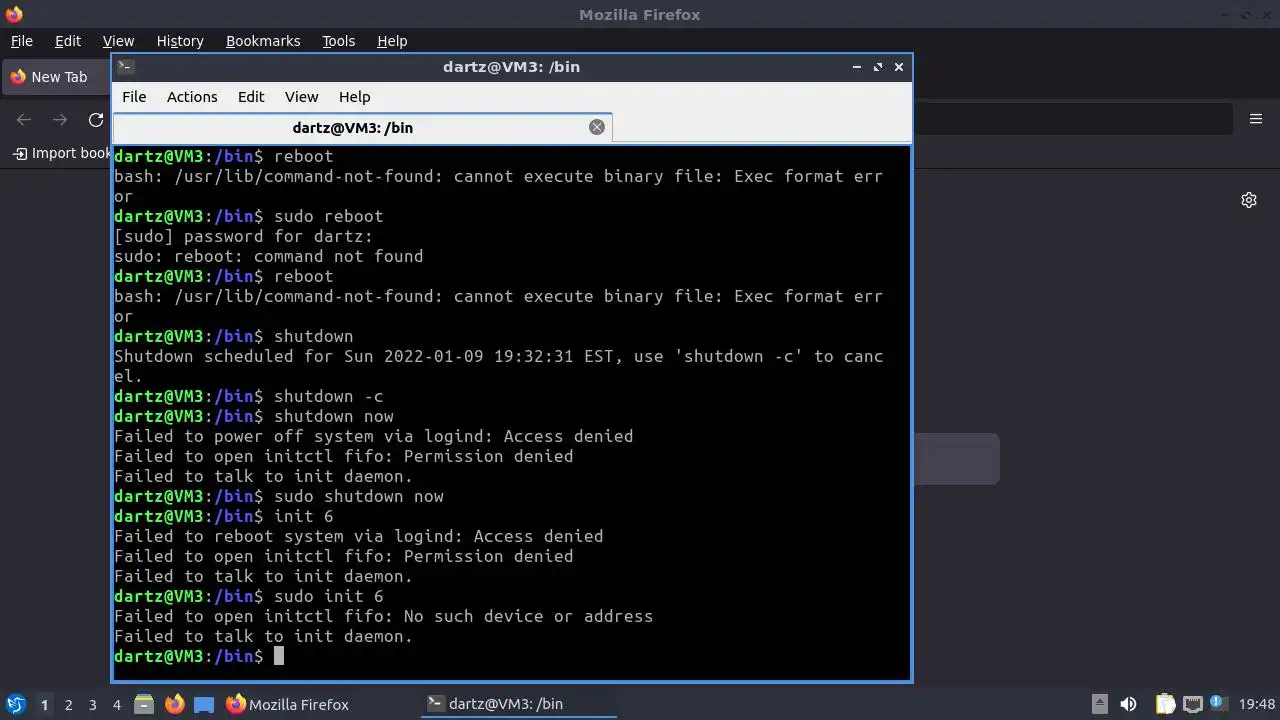The height and width of the screenshot is (720, 1280).
Task: Close the dartz@VM3: /bin terminal tab
Action: [597, 127]
